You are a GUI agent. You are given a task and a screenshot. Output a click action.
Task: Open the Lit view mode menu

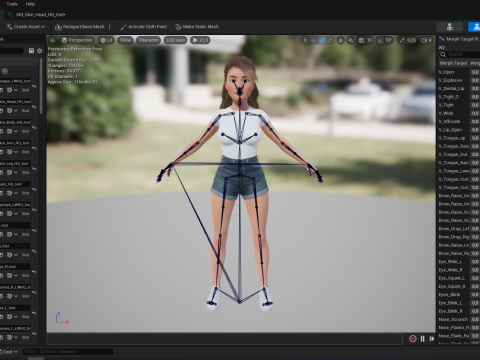tap(106, 40)
